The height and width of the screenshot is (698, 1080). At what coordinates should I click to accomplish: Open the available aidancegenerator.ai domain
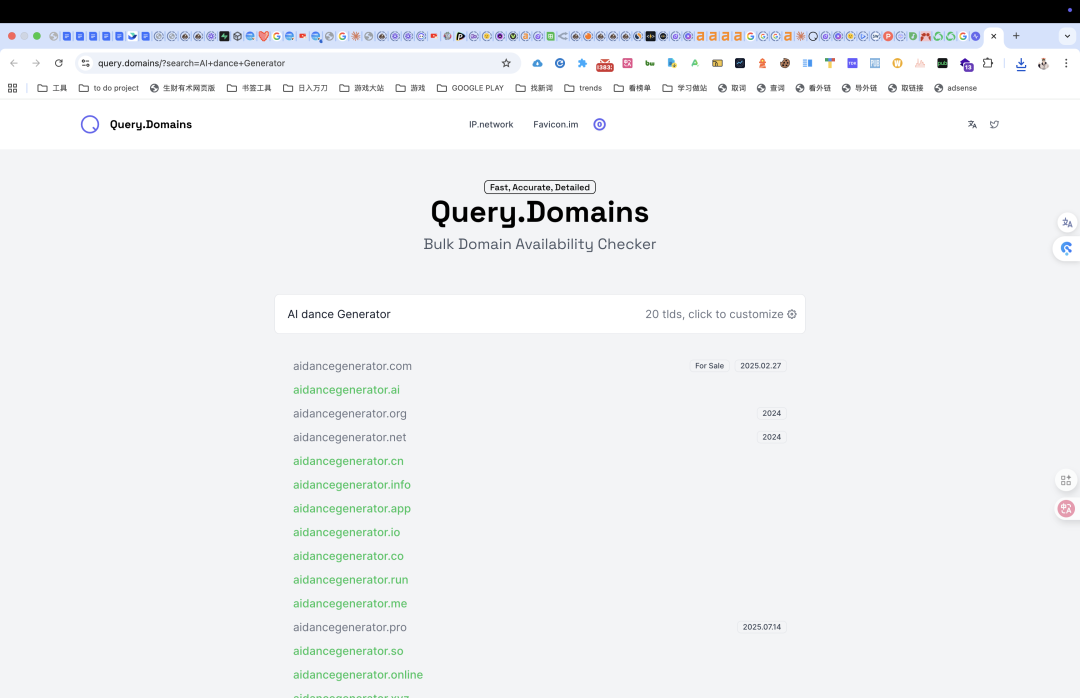pos(346,390)
